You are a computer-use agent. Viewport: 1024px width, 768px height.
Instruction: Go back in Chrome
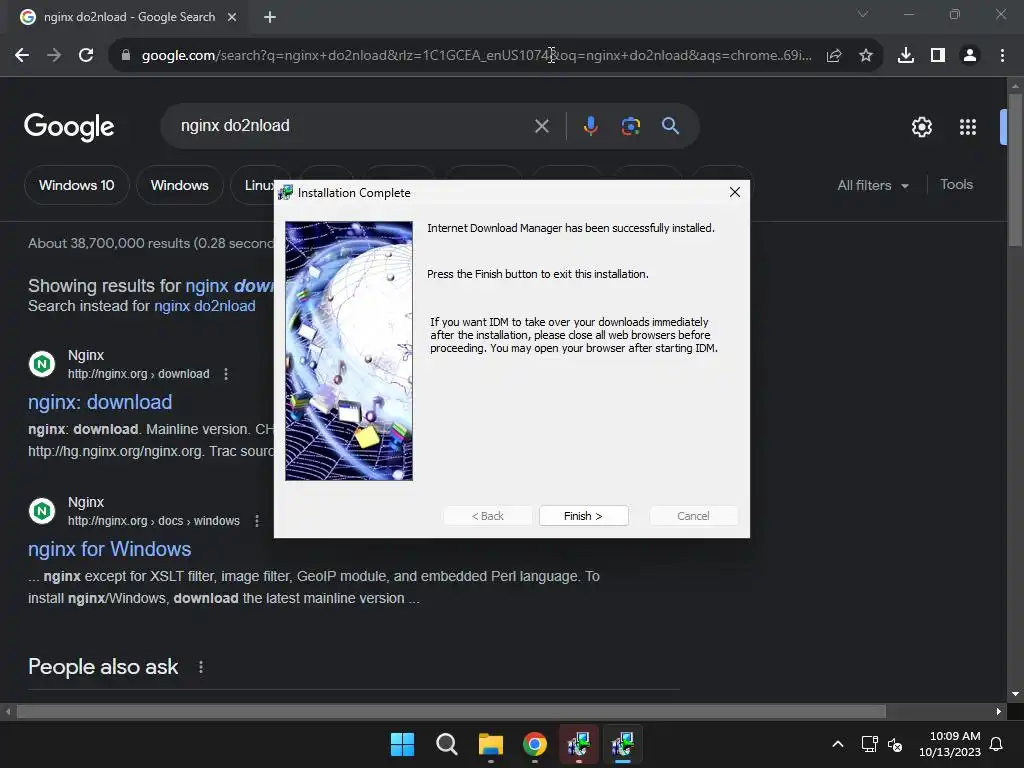tap(22, 55)
